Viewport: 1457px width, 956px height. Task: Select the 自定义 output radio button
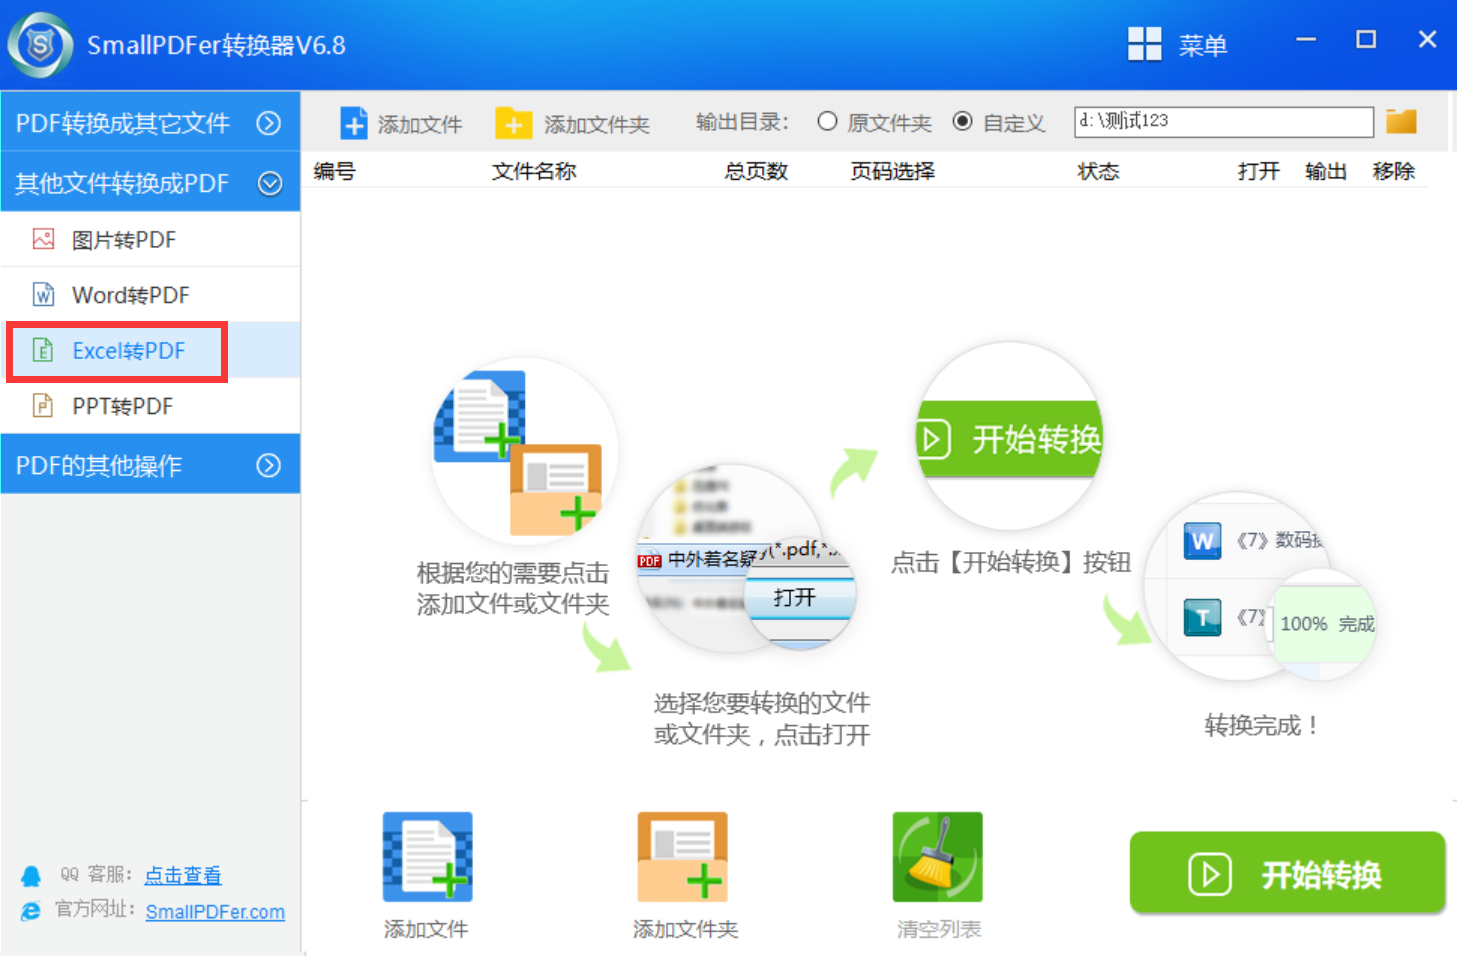pos(962,122)
